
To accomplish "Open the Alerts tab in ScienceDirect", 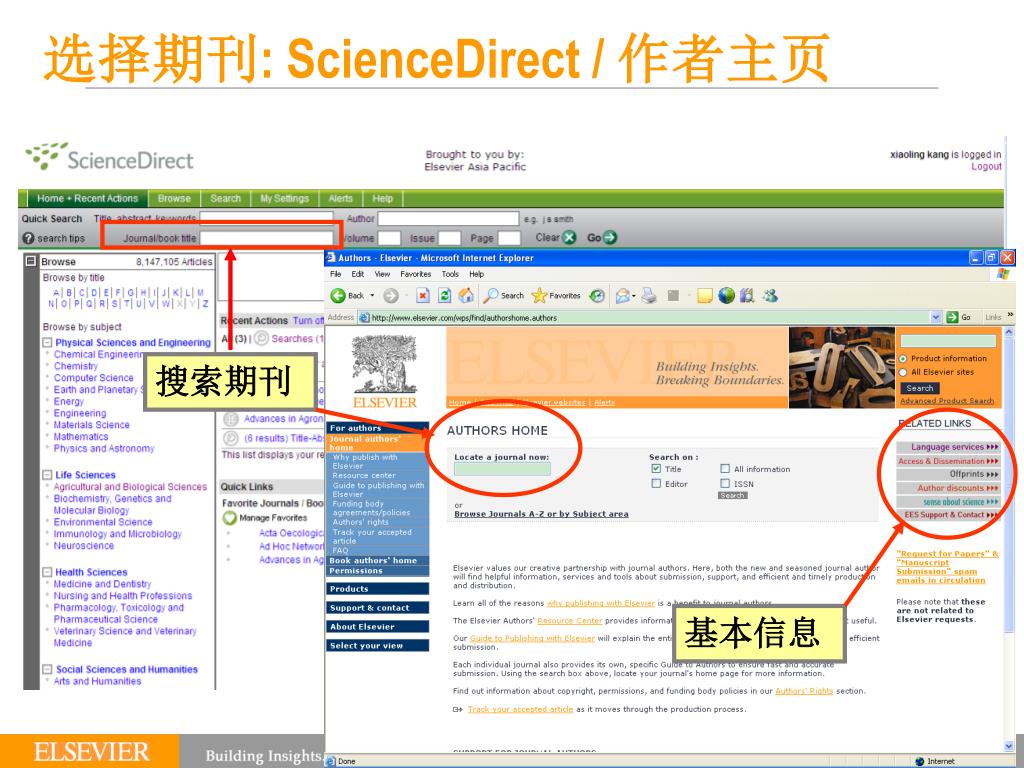I will click(x=340, y=199).
